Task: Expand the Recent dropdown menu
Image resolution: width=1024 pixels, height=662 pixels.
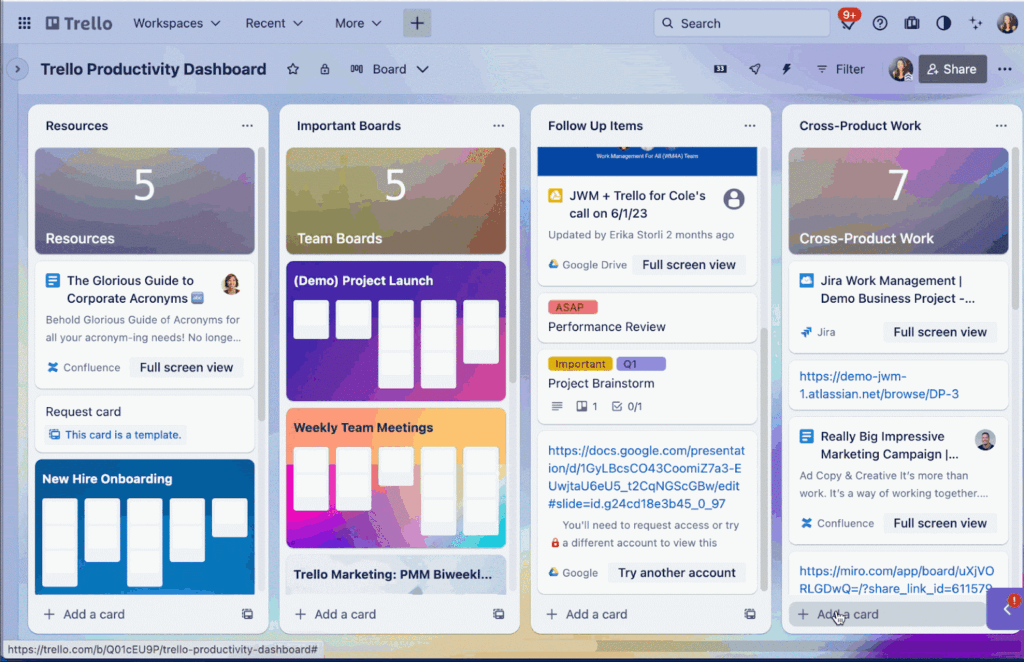Action: (x=274, y=23)
